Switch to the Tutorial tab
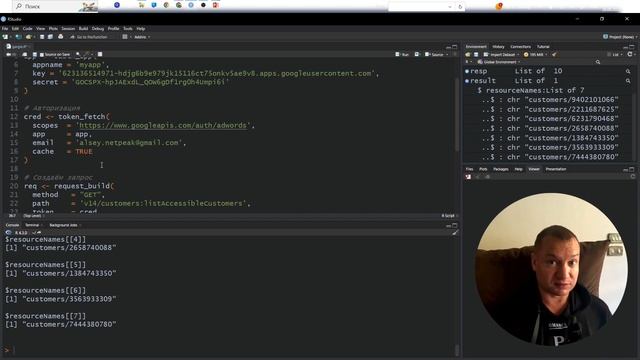640x360 pixels. coord(543,47)
